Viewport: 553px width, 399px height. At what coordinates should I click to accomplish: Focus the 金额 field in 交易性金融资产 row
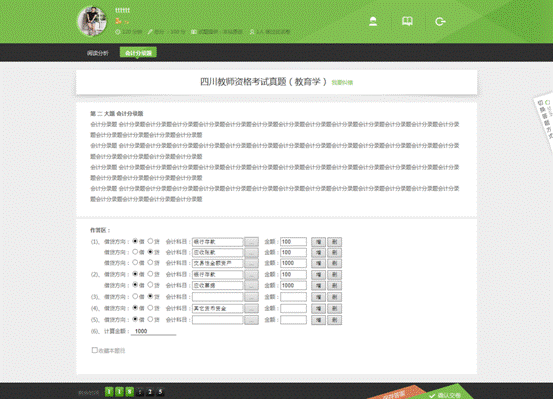point(293,263)
